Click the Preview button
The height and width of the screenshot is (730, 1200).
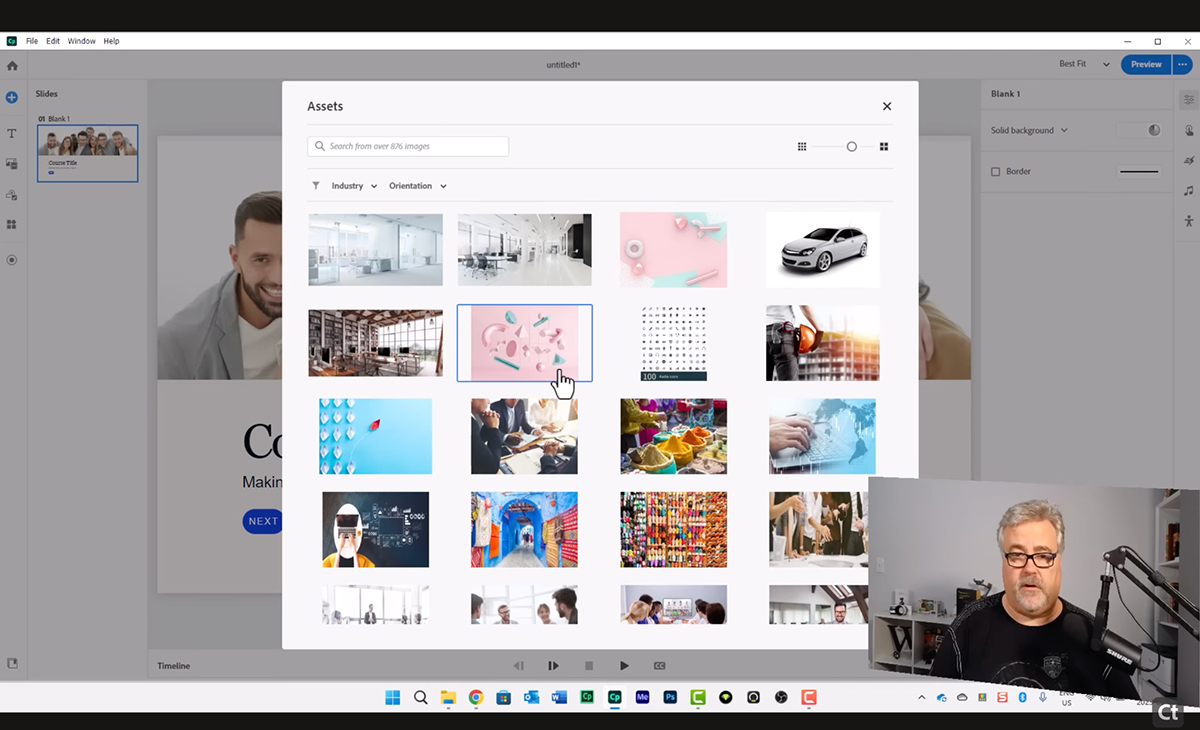click(1145, 64)
